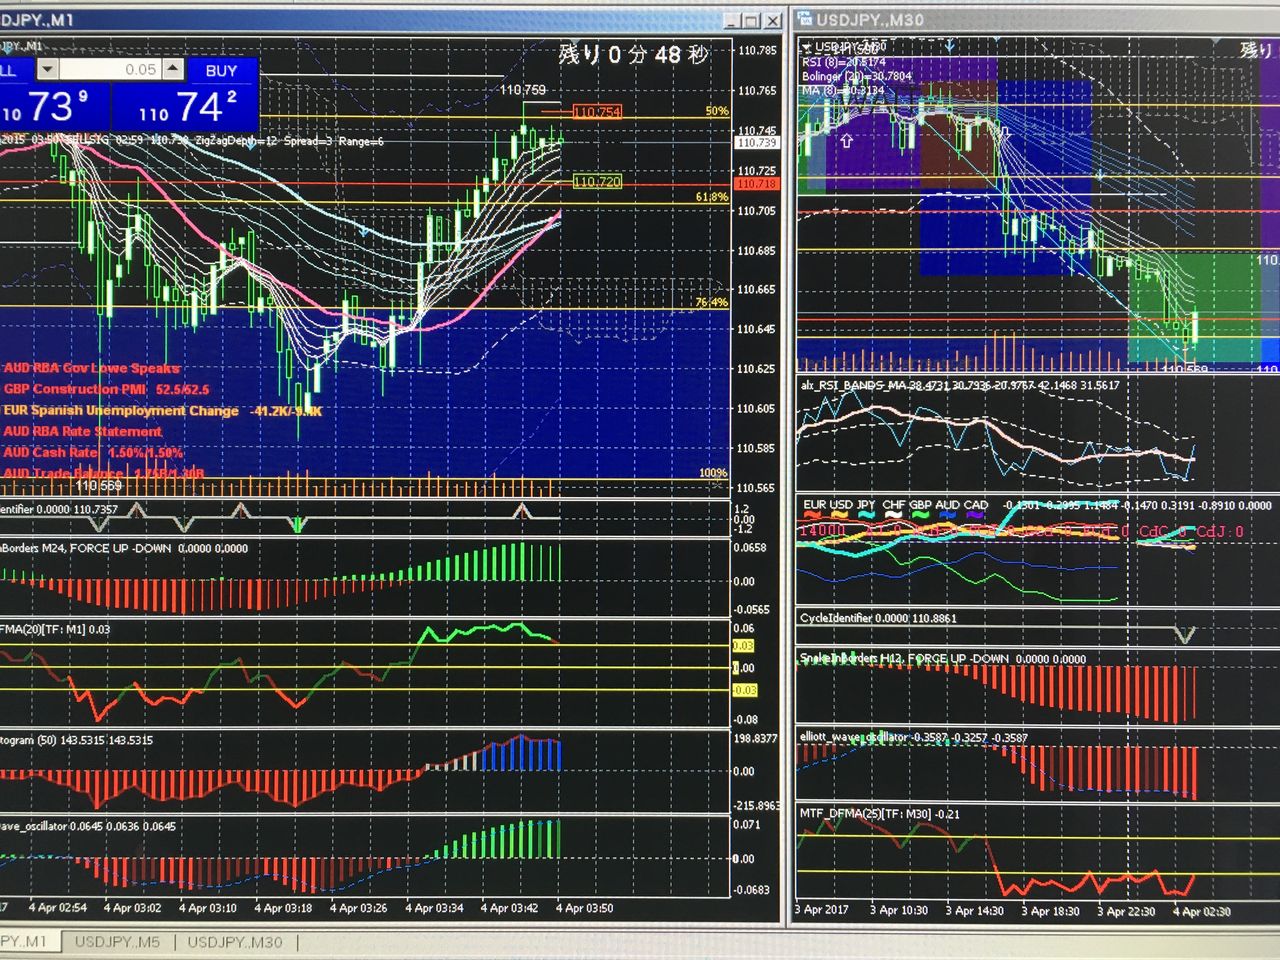Click the BUY button in the one-click trading panel
Viewport: 1280px width, 960px height.
point(221,70)
